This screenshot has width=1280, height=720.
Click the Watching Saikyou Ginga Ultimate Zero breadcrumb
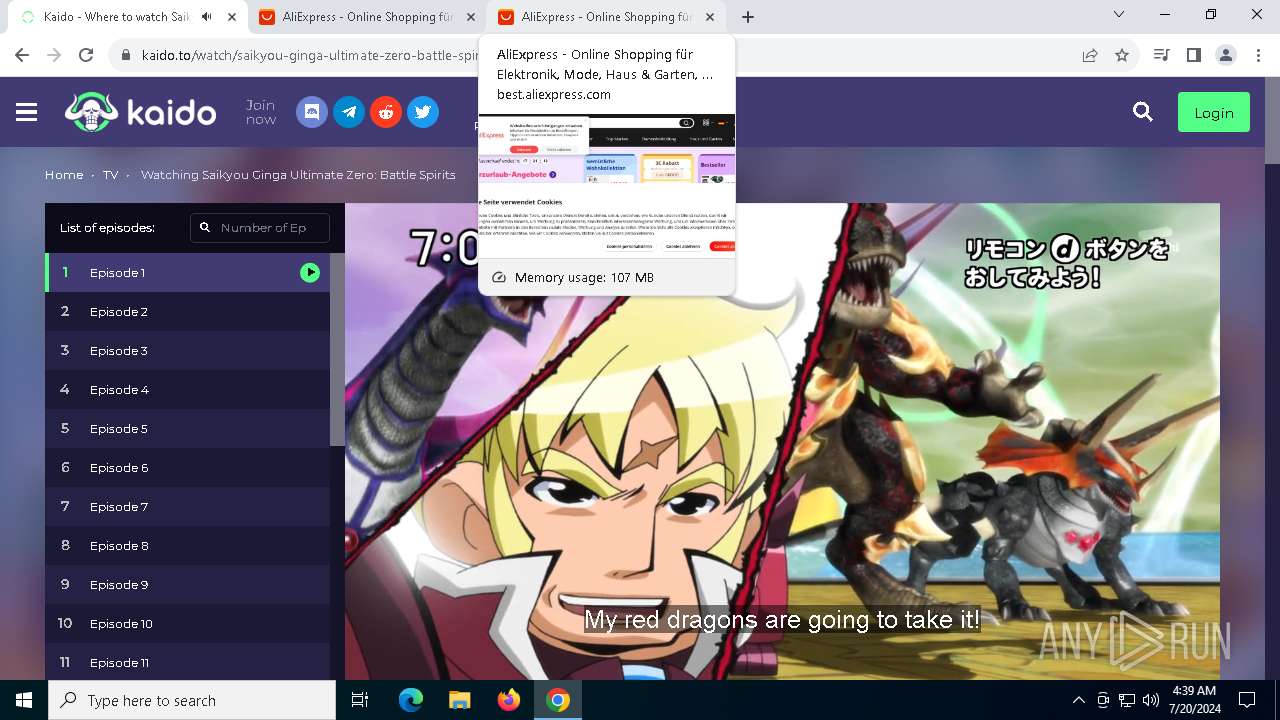(x=298, y=175)
